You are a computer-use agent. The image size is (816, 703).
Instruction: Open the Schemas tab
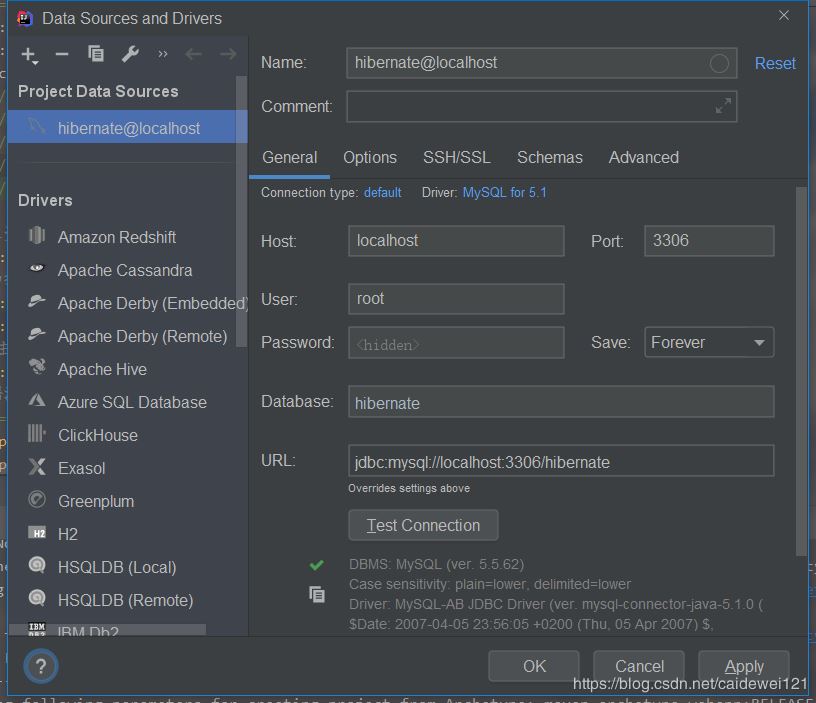click(549, 157)
